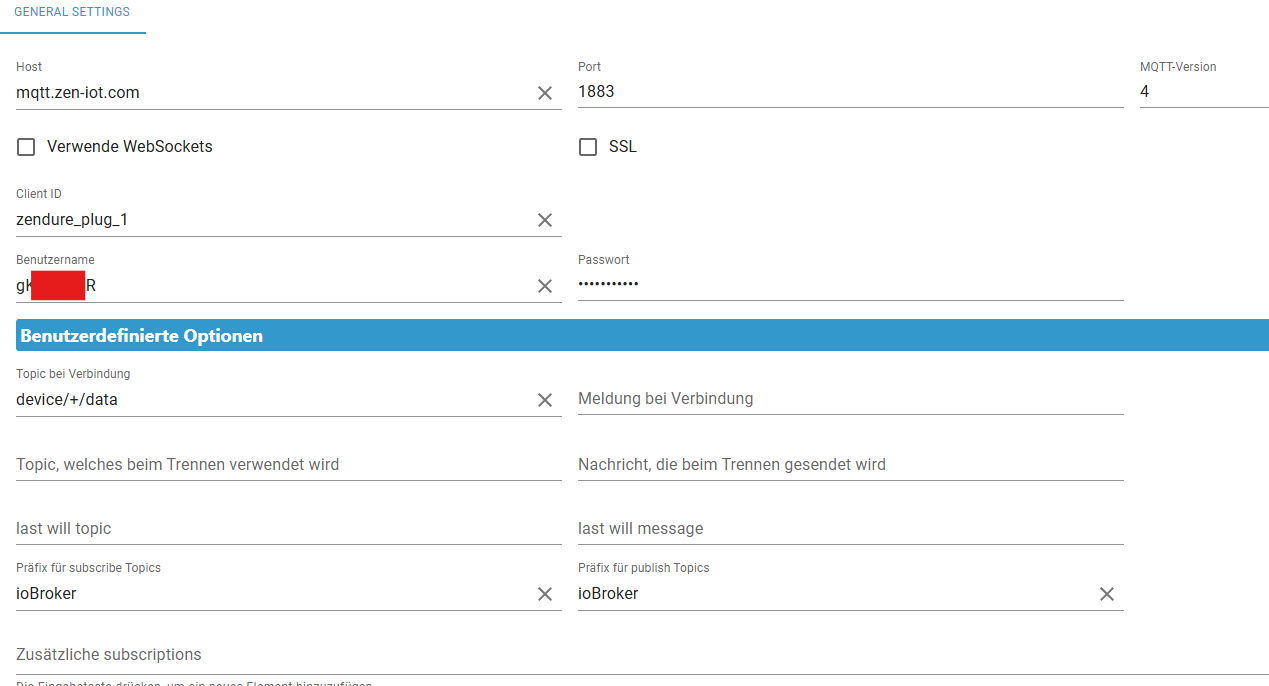Clear the Host field with its X icon
This screenshot has width=1269, height=686.
[545, 93]
